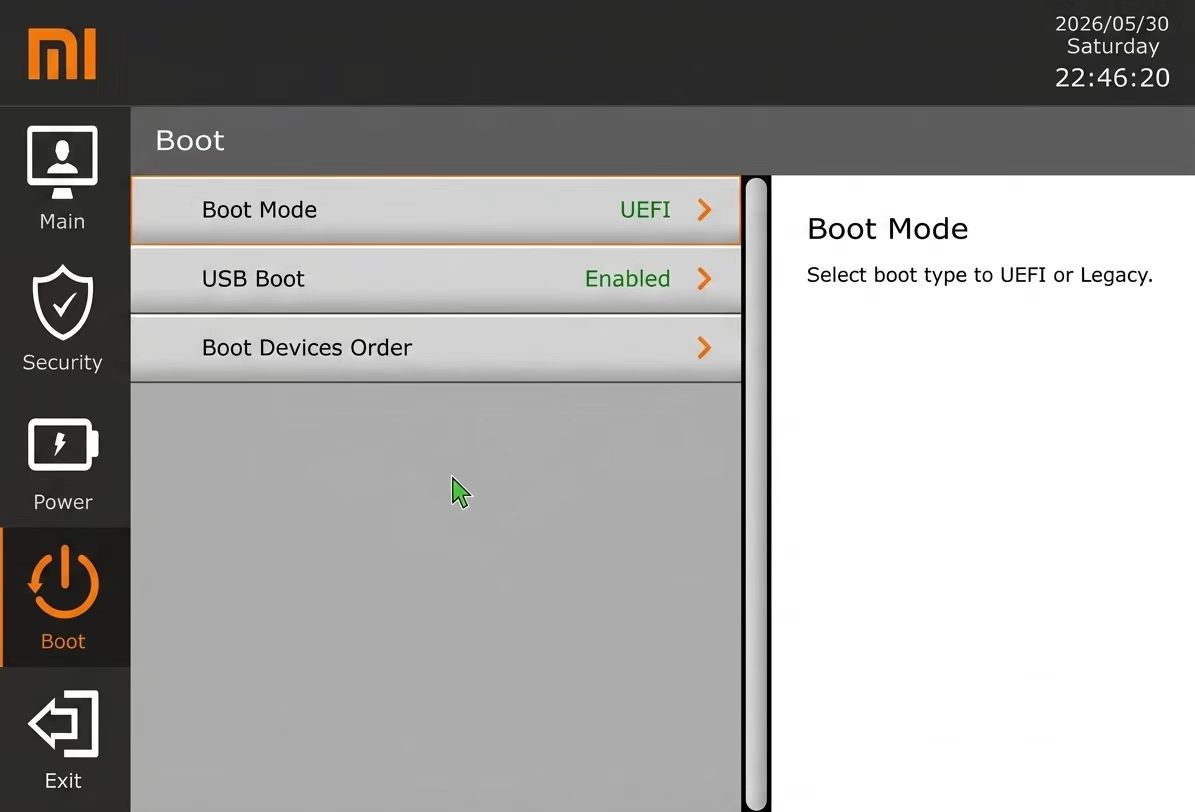Click the orange MI logo
The image size is (1195, 812).
point(62,53)
